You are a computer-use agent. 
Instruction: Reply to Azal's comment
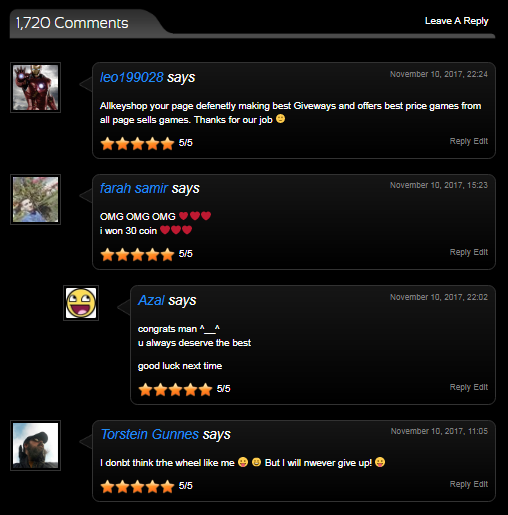pos(460,387)
